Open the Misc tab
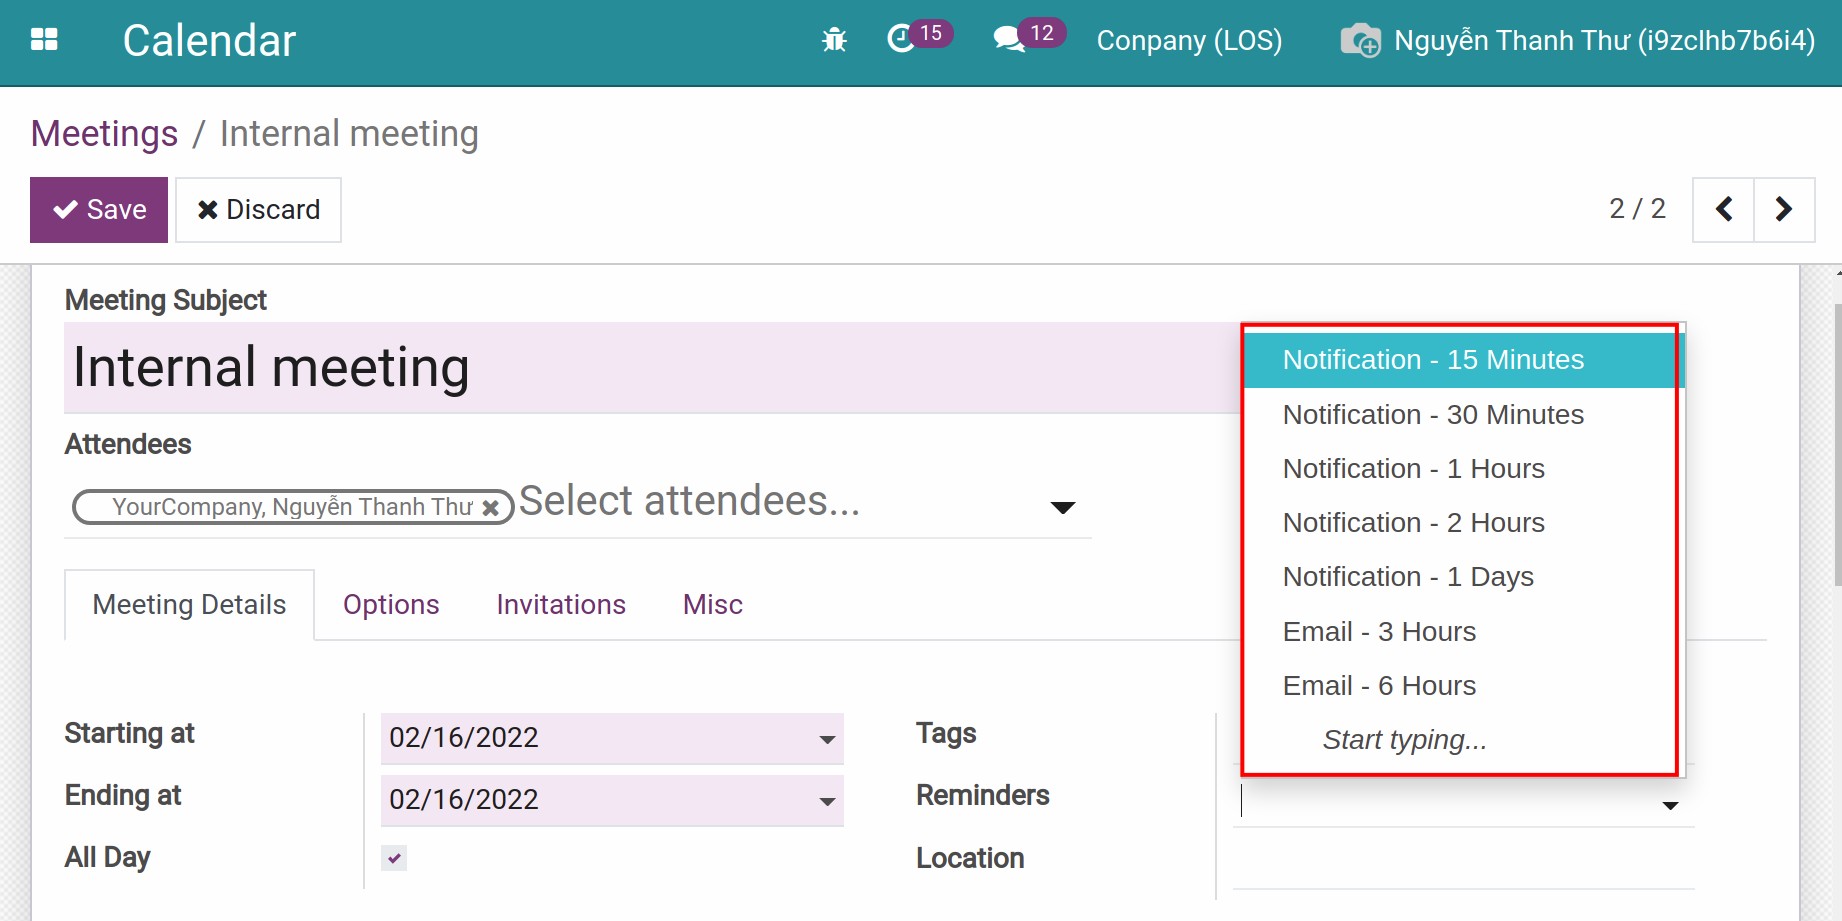The width and height of the screenshot is (1842, 921). point(712,604)
